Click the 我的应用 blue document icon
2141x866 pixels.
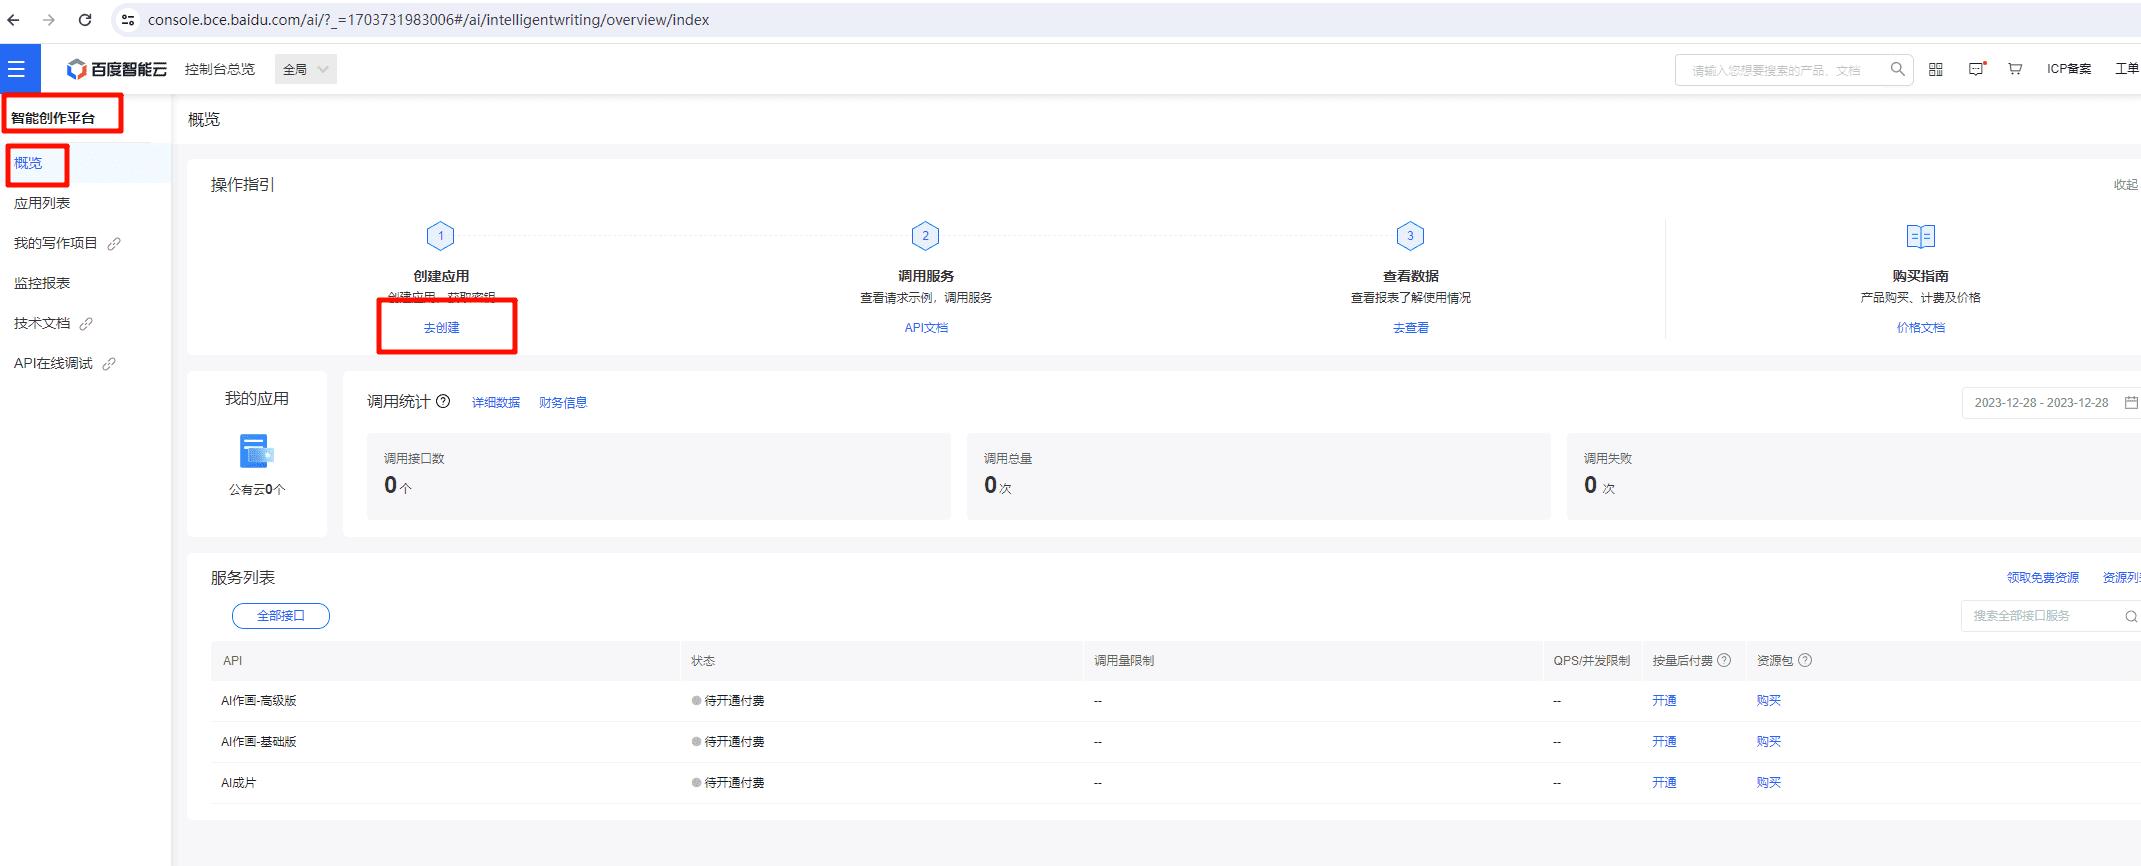point(257,451)
